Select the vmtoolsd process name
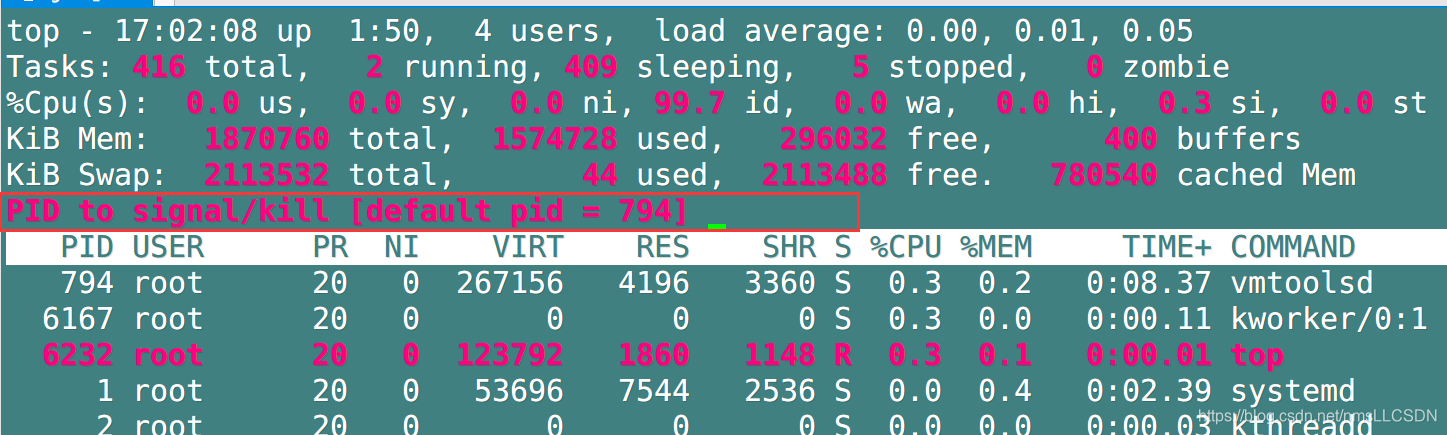The width and height of the screenshot is (1447, 435). 1302,283
